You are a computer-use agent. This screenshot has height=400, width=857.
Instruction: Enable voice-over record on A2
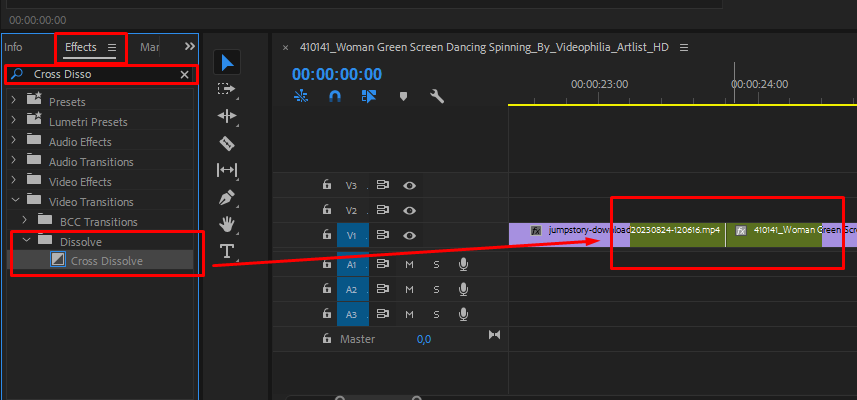(463, 289)
